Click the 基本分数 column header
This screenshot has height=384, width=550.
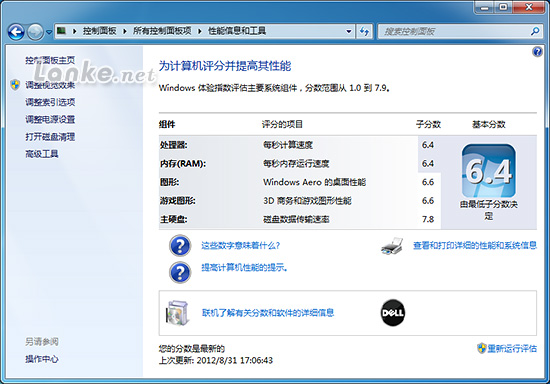[489, 124]
